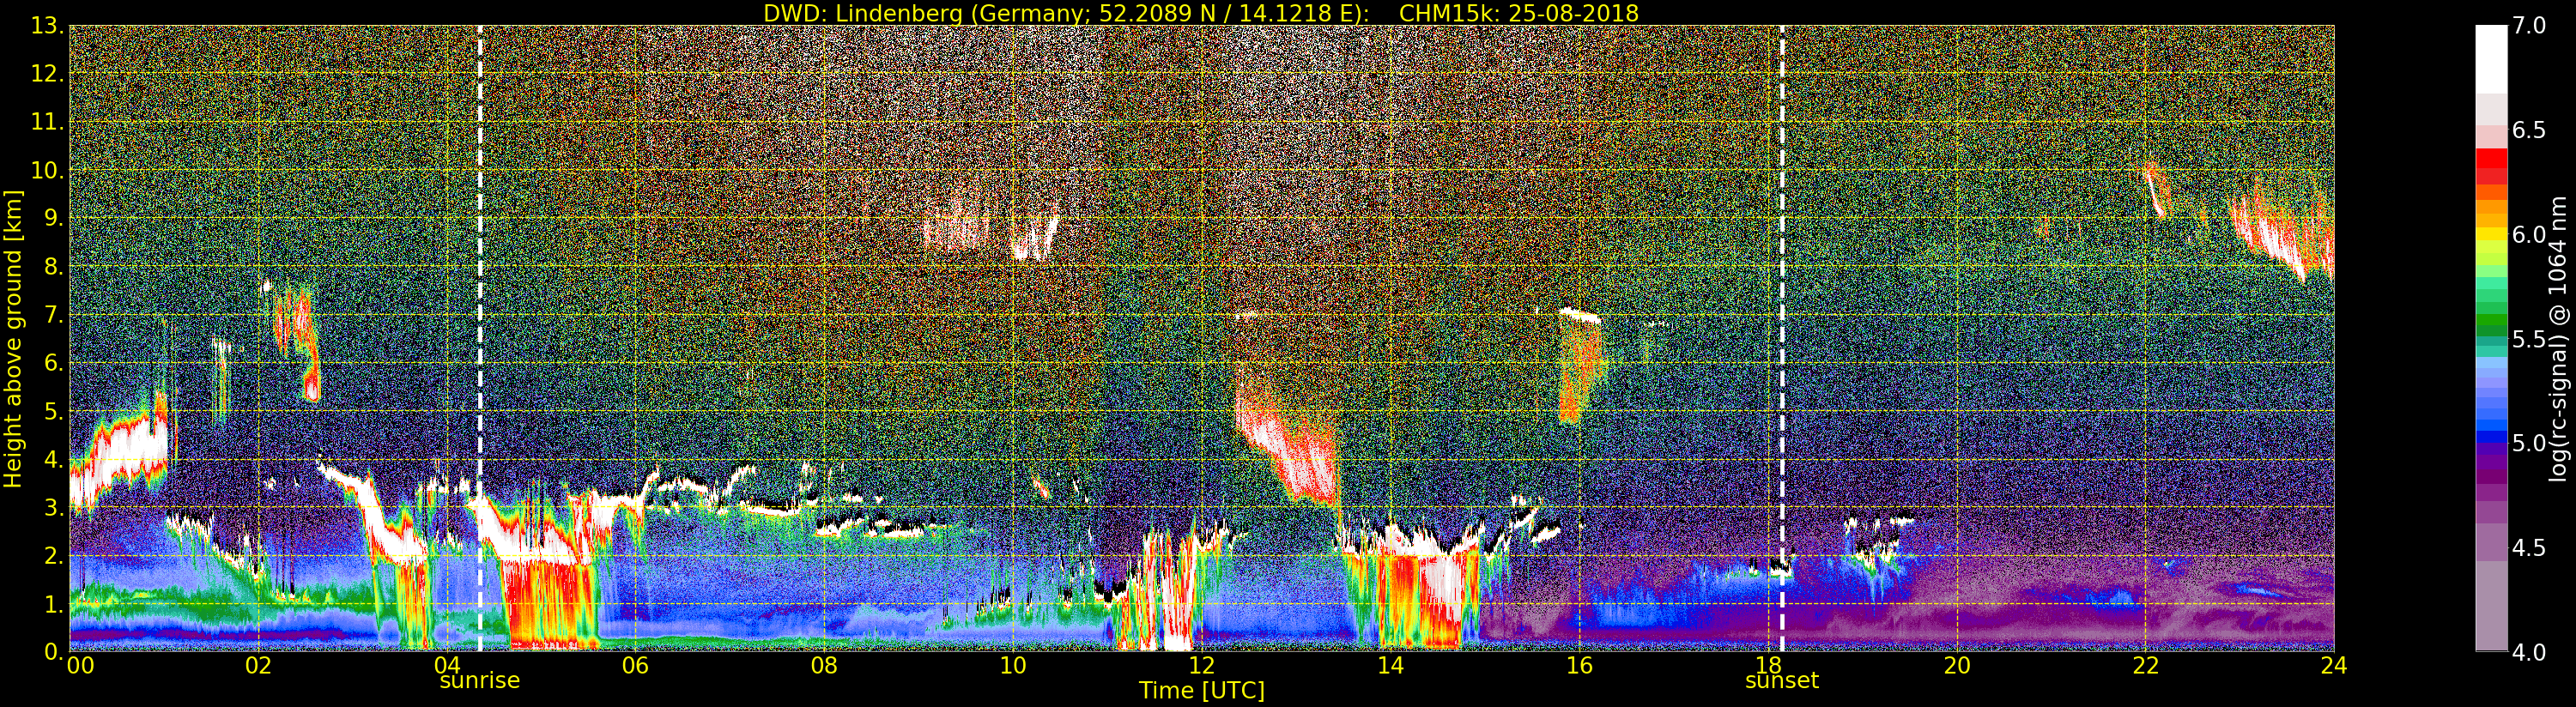Click the colorbar tick value '6.5'
The height and width of the screenshot is (707, 2576).
(x=2529, y=130)
